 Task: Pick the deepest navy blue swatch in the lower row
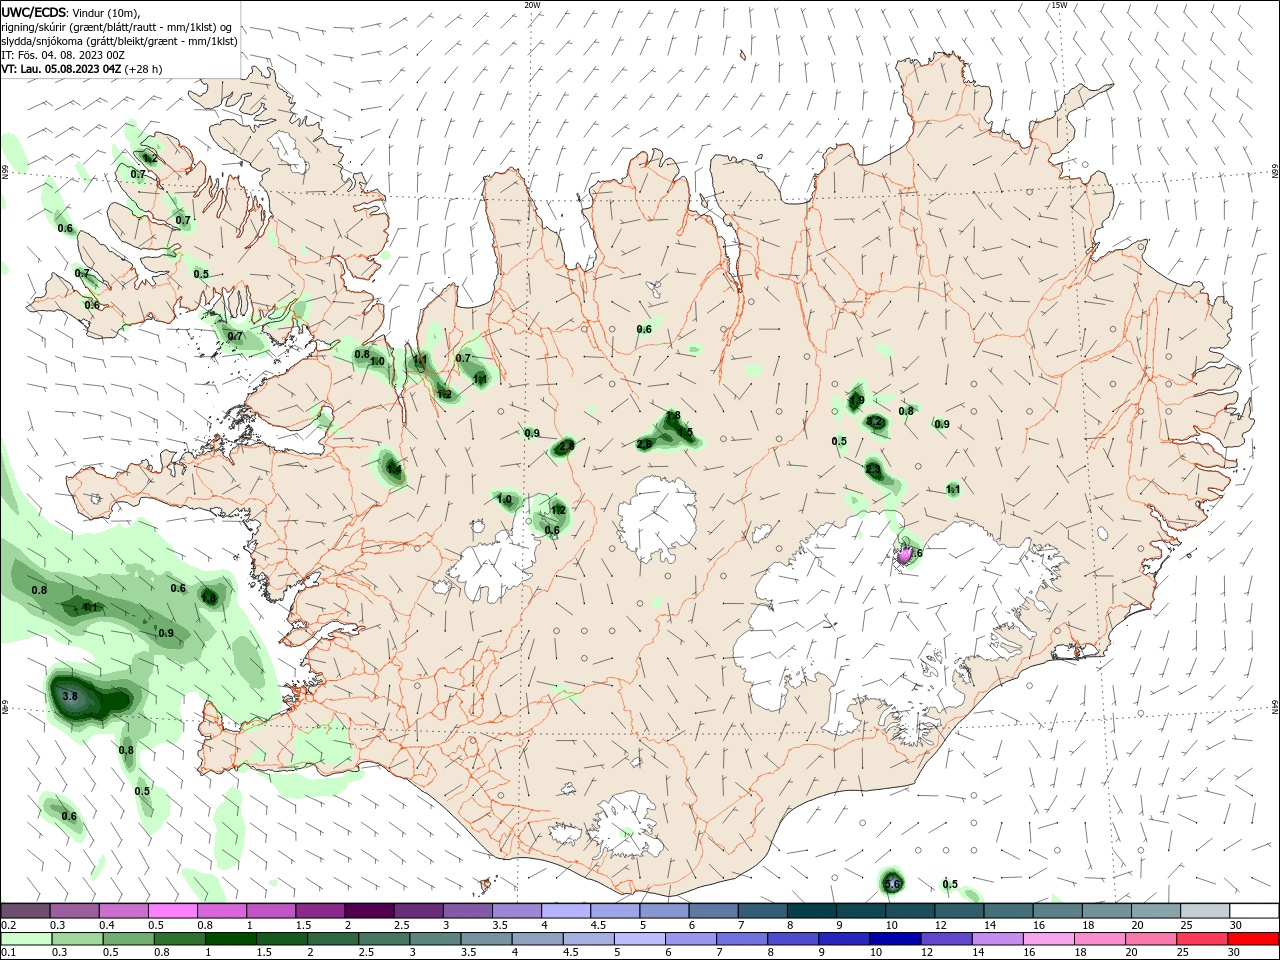[895, 939]
